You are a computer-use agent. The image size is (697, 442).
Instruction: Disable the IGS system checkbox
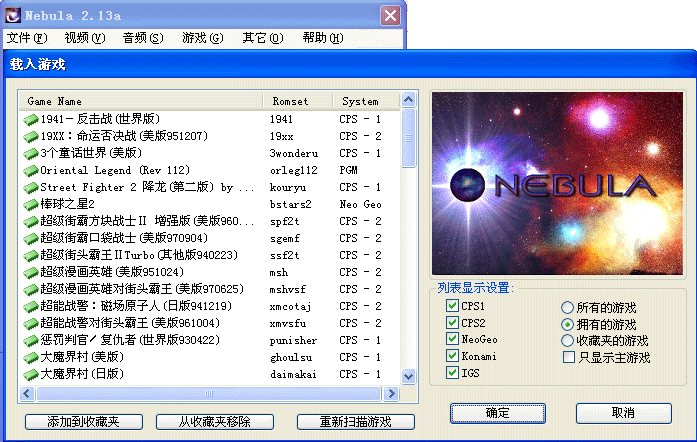pyautogui.click(x=452, y=373)
